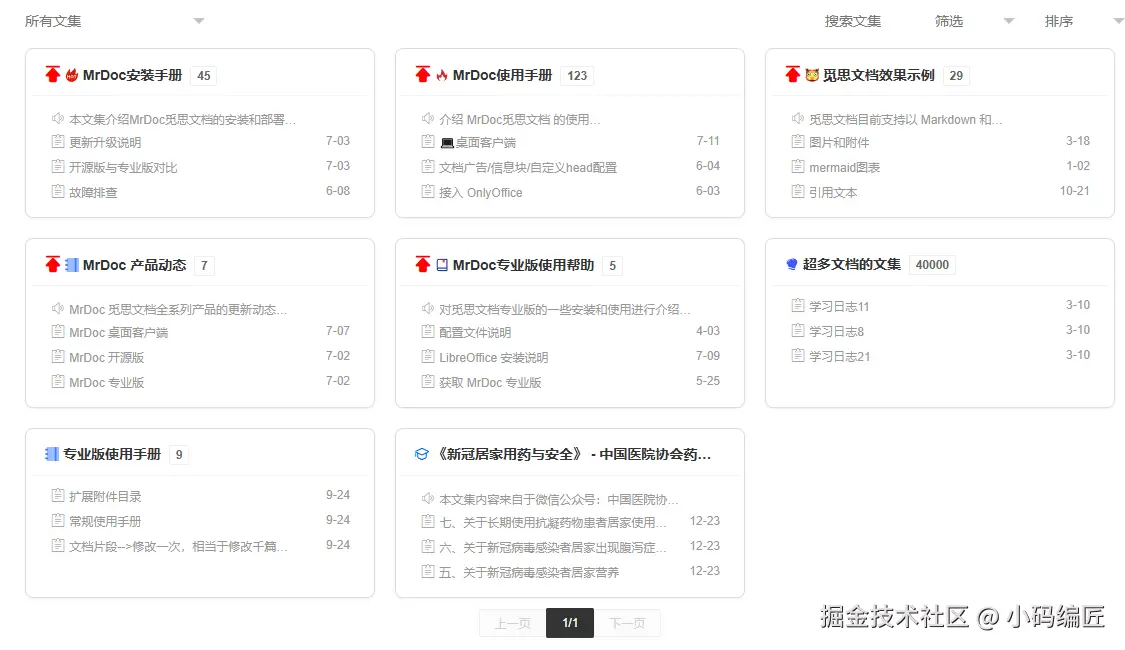The image size is (1125, 650).
Task: Click document icon beside 常规使用手册
Action: [x=57, y=520]
